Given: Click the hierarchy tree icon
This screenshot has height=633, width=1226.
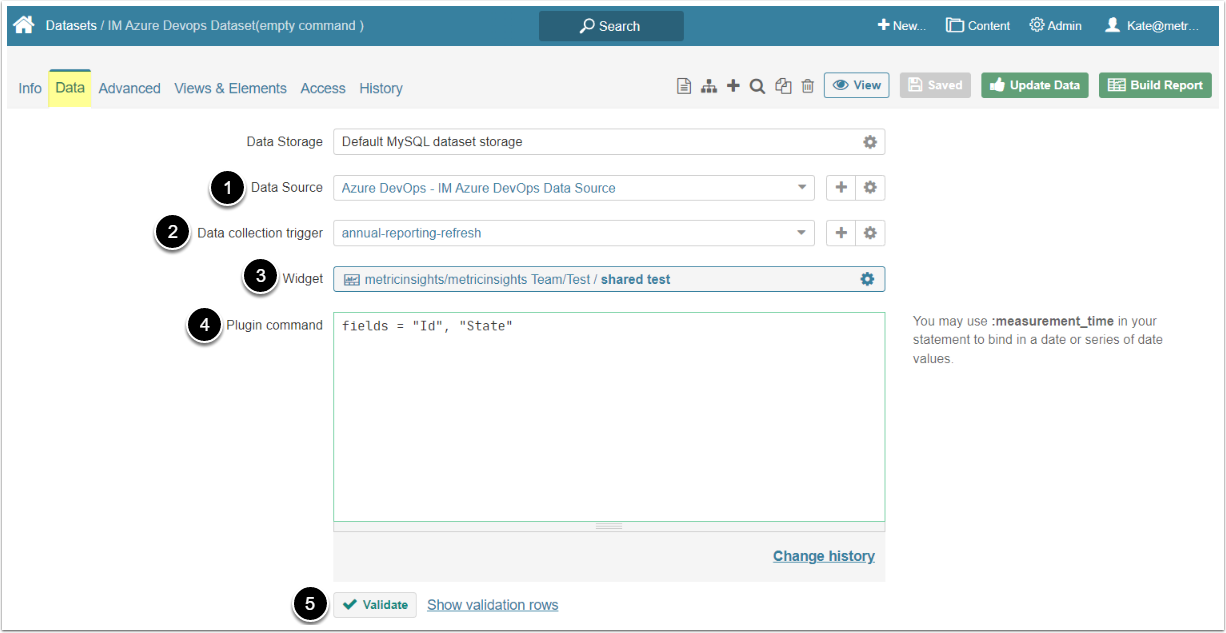Looking at the screenshot, I should click(x=709, y=86).
